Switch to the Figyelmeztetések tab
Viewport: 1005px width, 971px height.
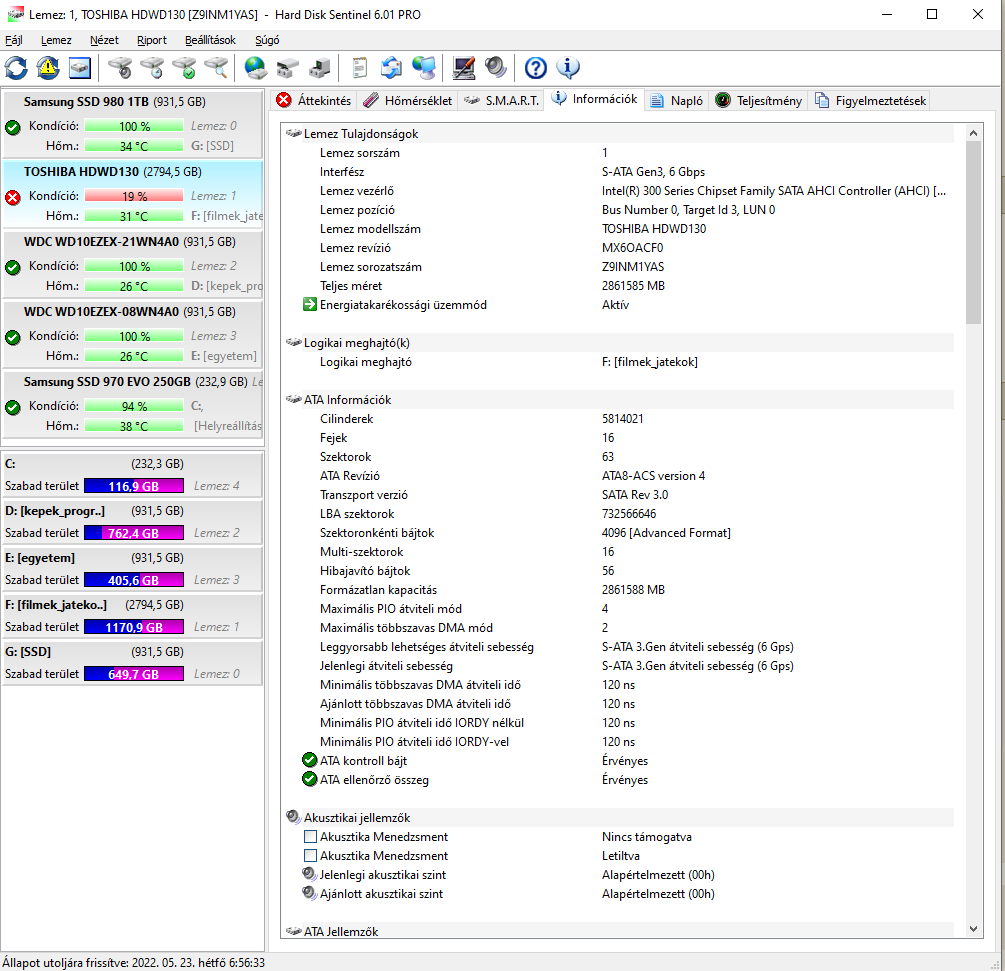point(870,101)
